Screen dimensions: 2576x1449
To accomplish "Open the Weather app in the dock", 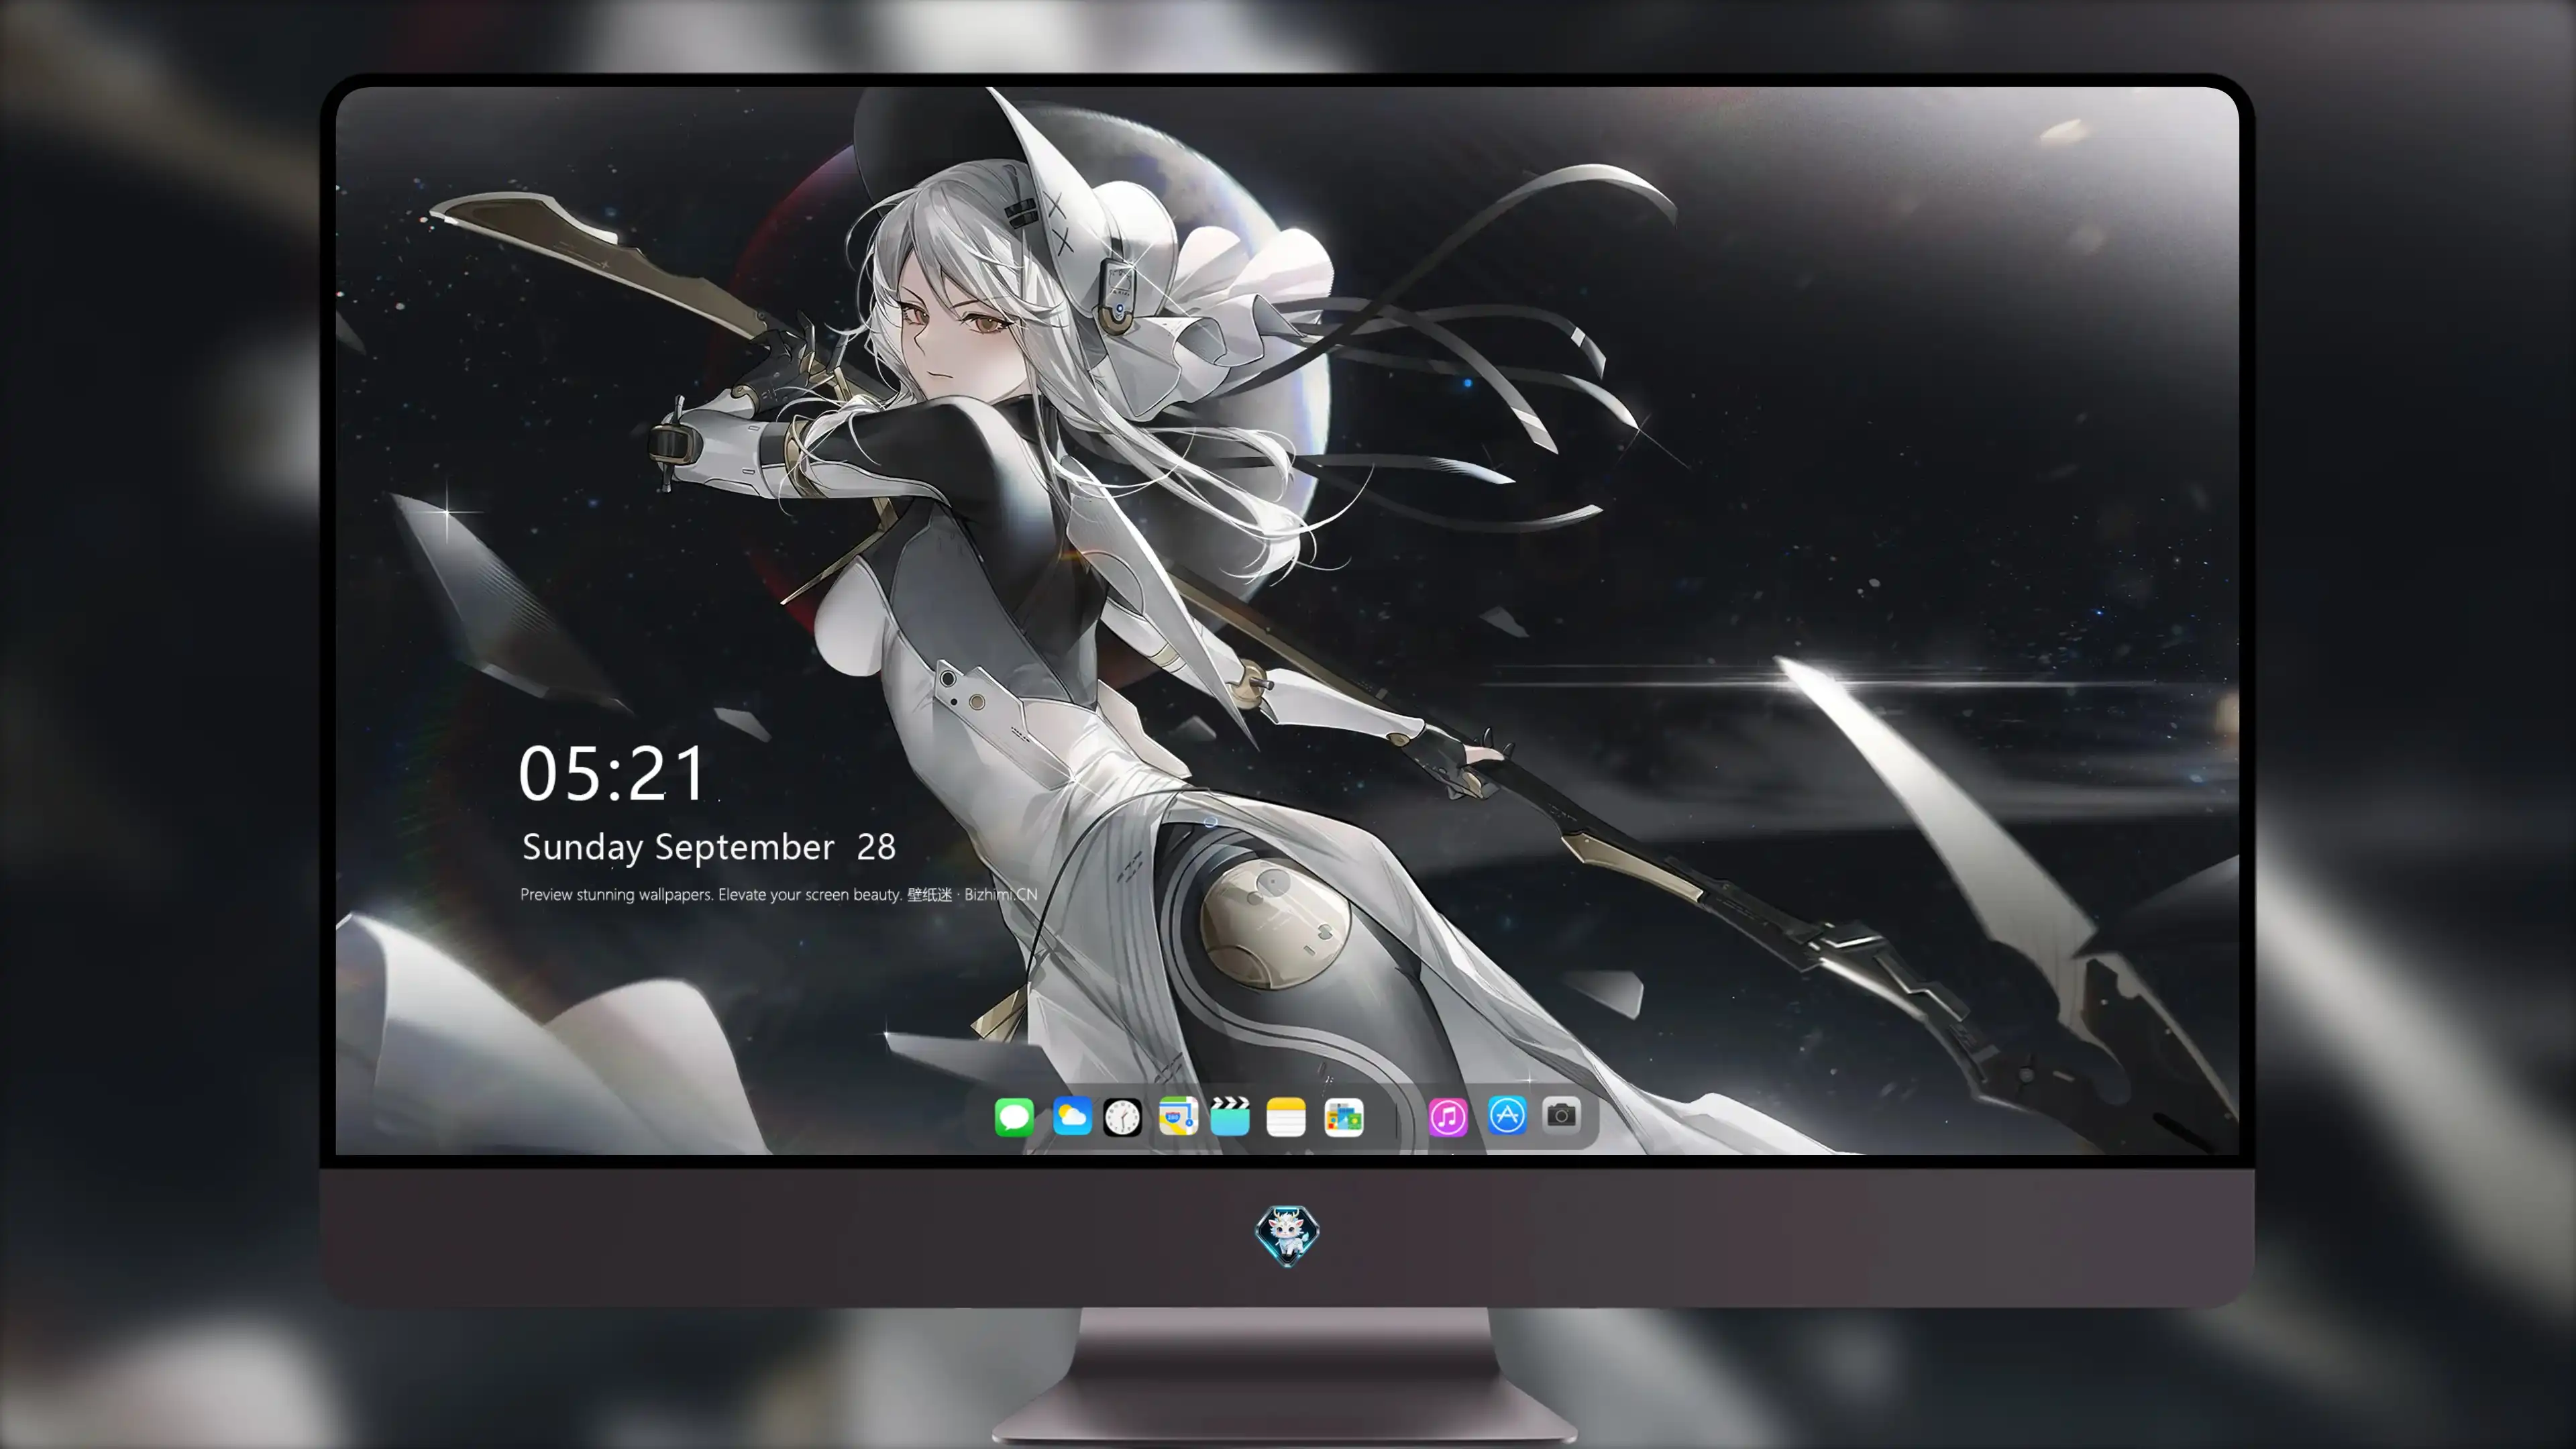I will pyautogui.click(x=1071, y=1116).
